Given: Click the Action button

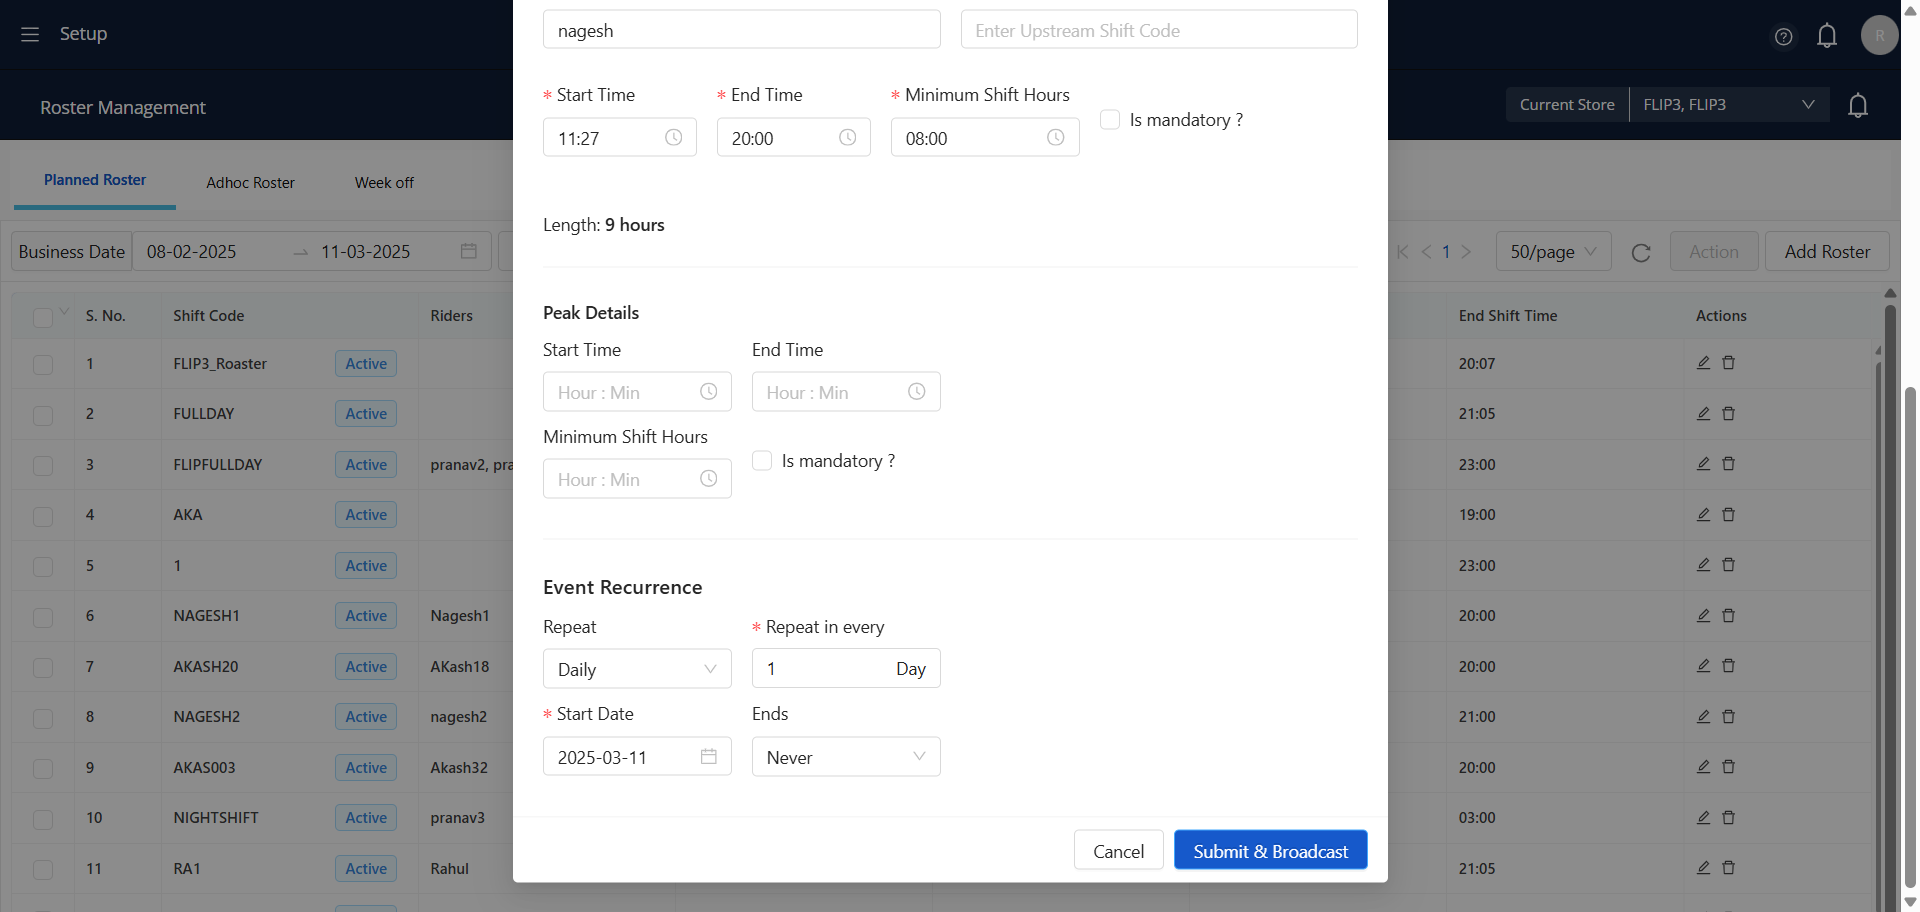Looking at the screenshot, I should click(1714, 252).
